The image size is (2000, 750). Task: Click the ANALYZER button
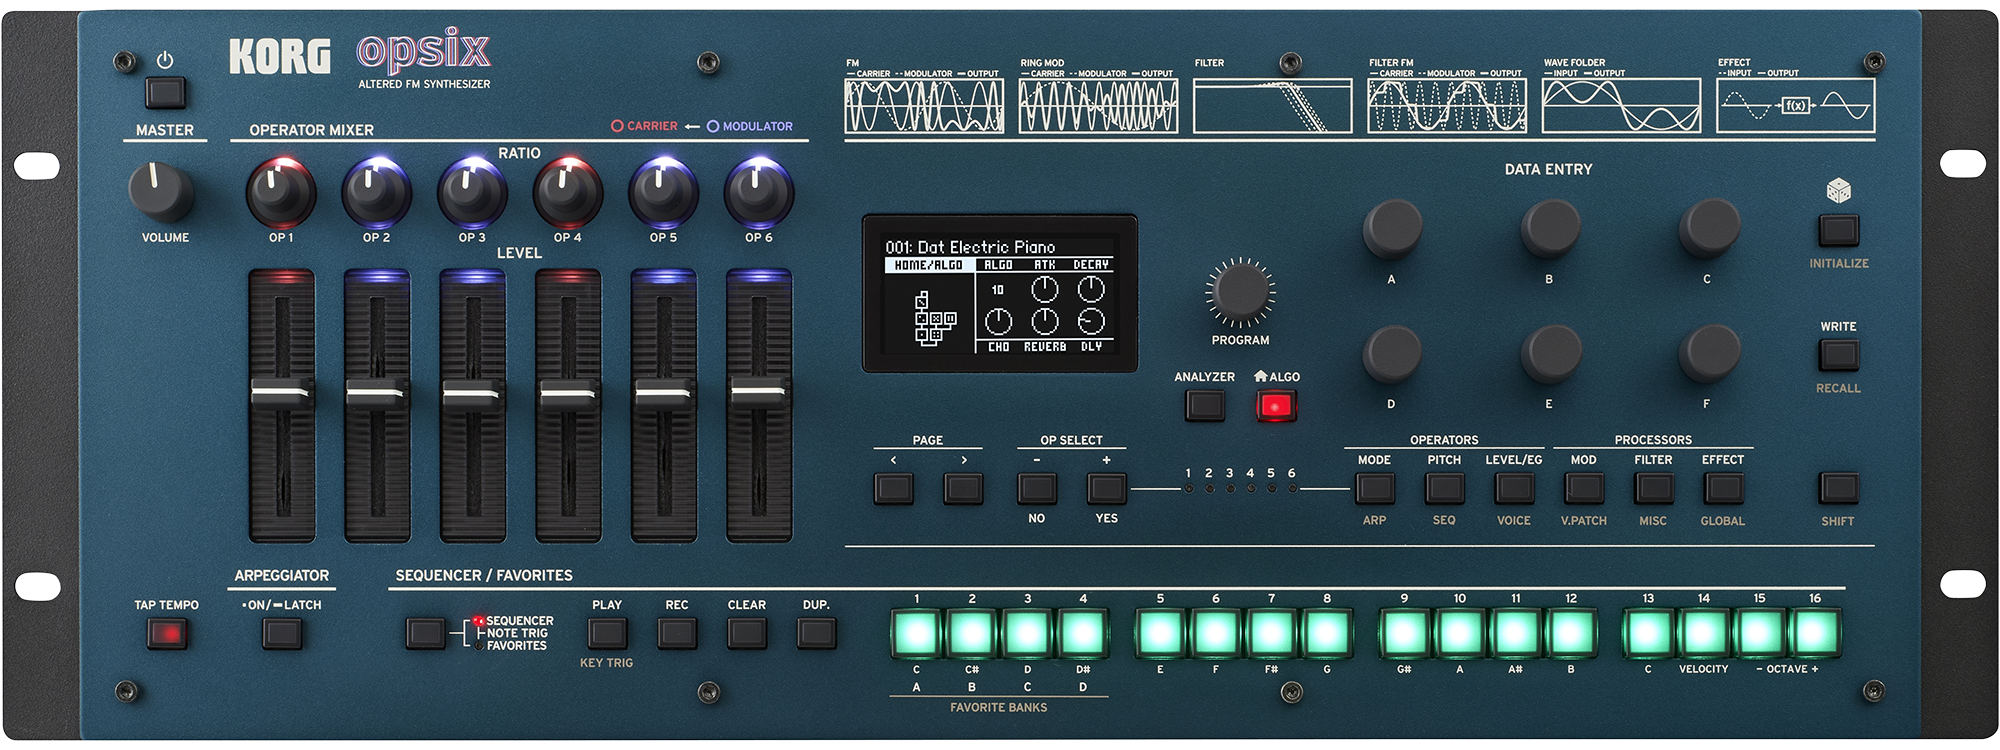[1204, 406]
